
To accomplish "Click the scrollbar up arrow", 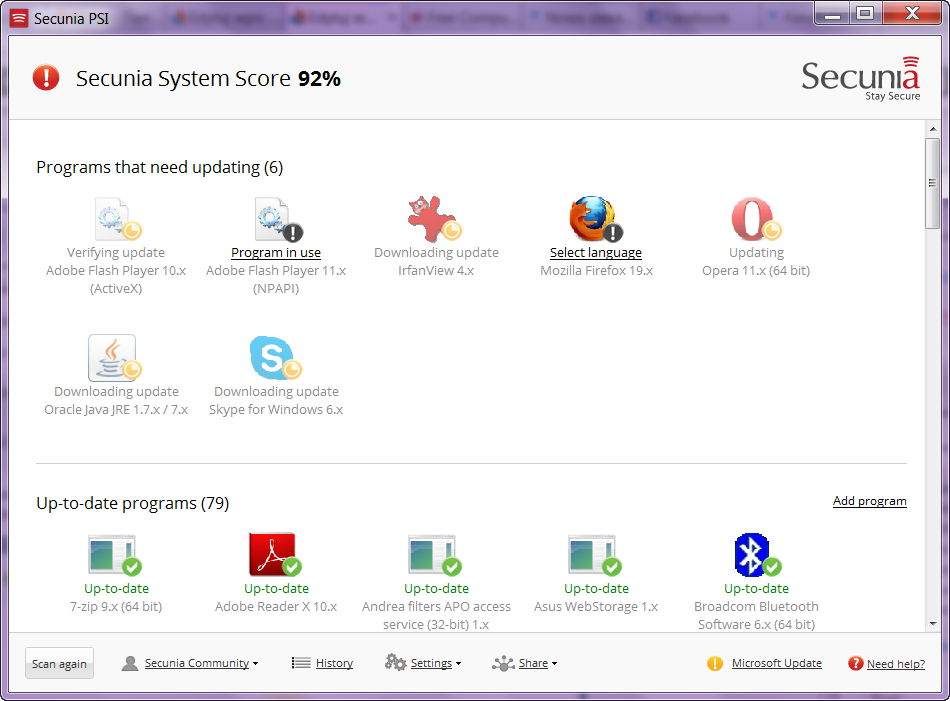I will click(933, 129).
